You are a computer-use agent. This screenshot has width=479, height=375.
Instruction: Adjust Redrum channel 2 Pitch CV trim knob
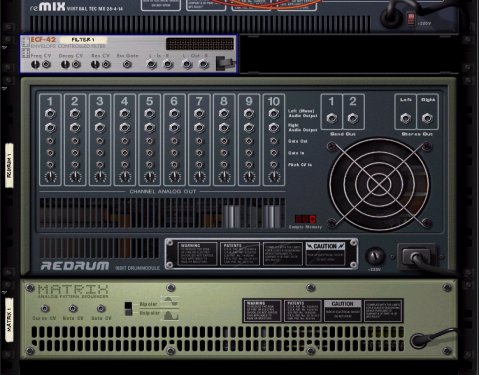[75, 177]
